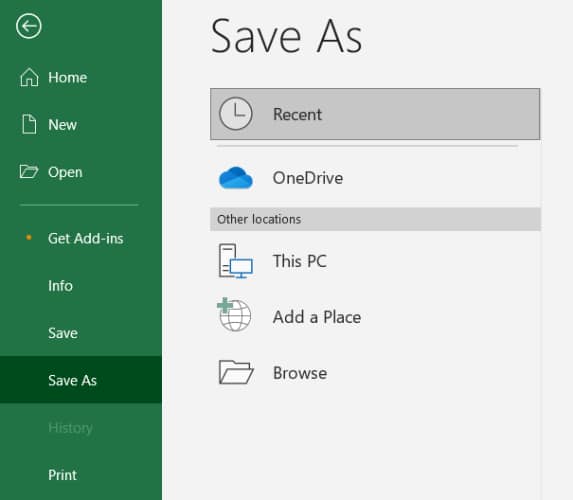
Task: Click the back arrow circle icon
Action: [x=29, y=26]
